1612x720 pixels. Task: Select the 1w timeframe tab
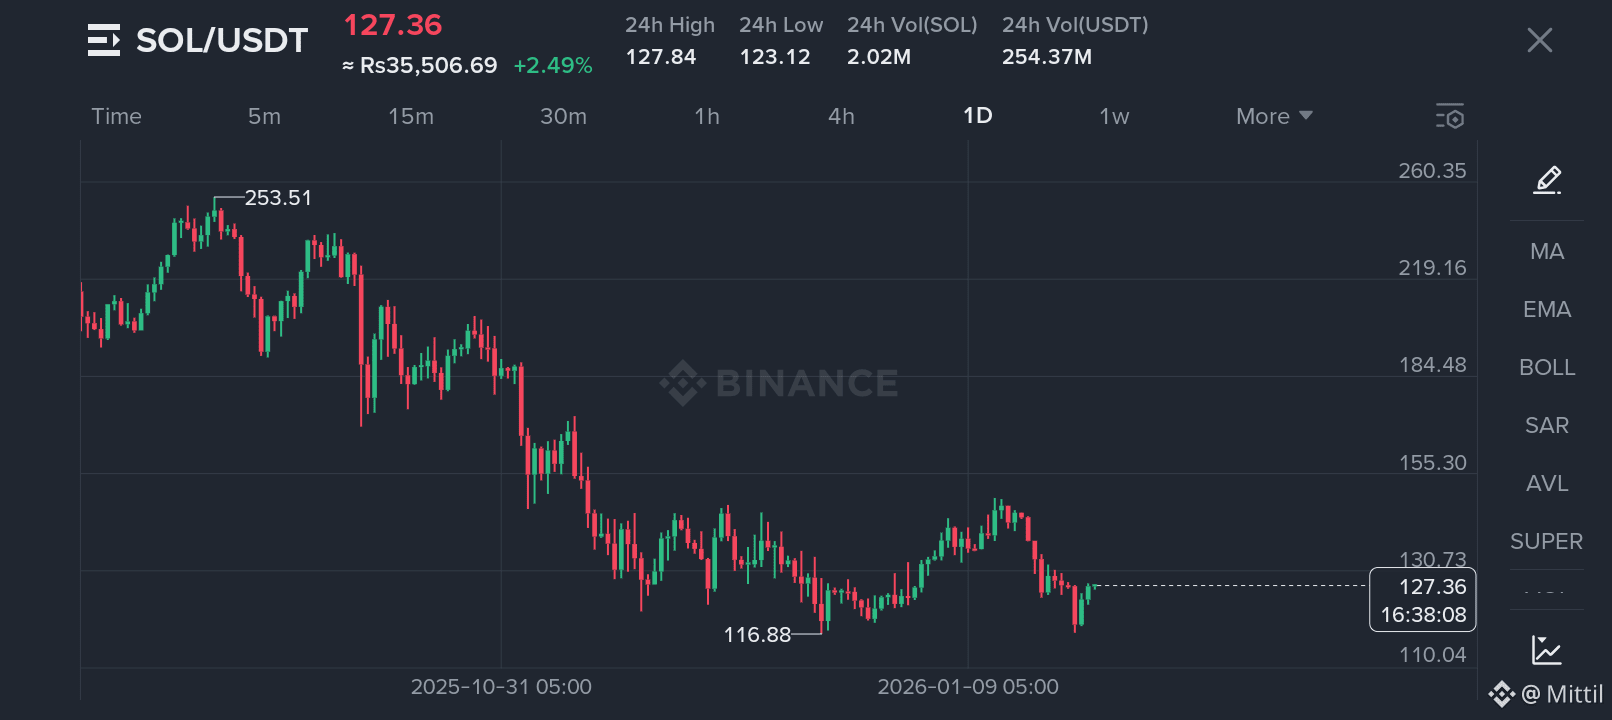[x=1115, y=116]
